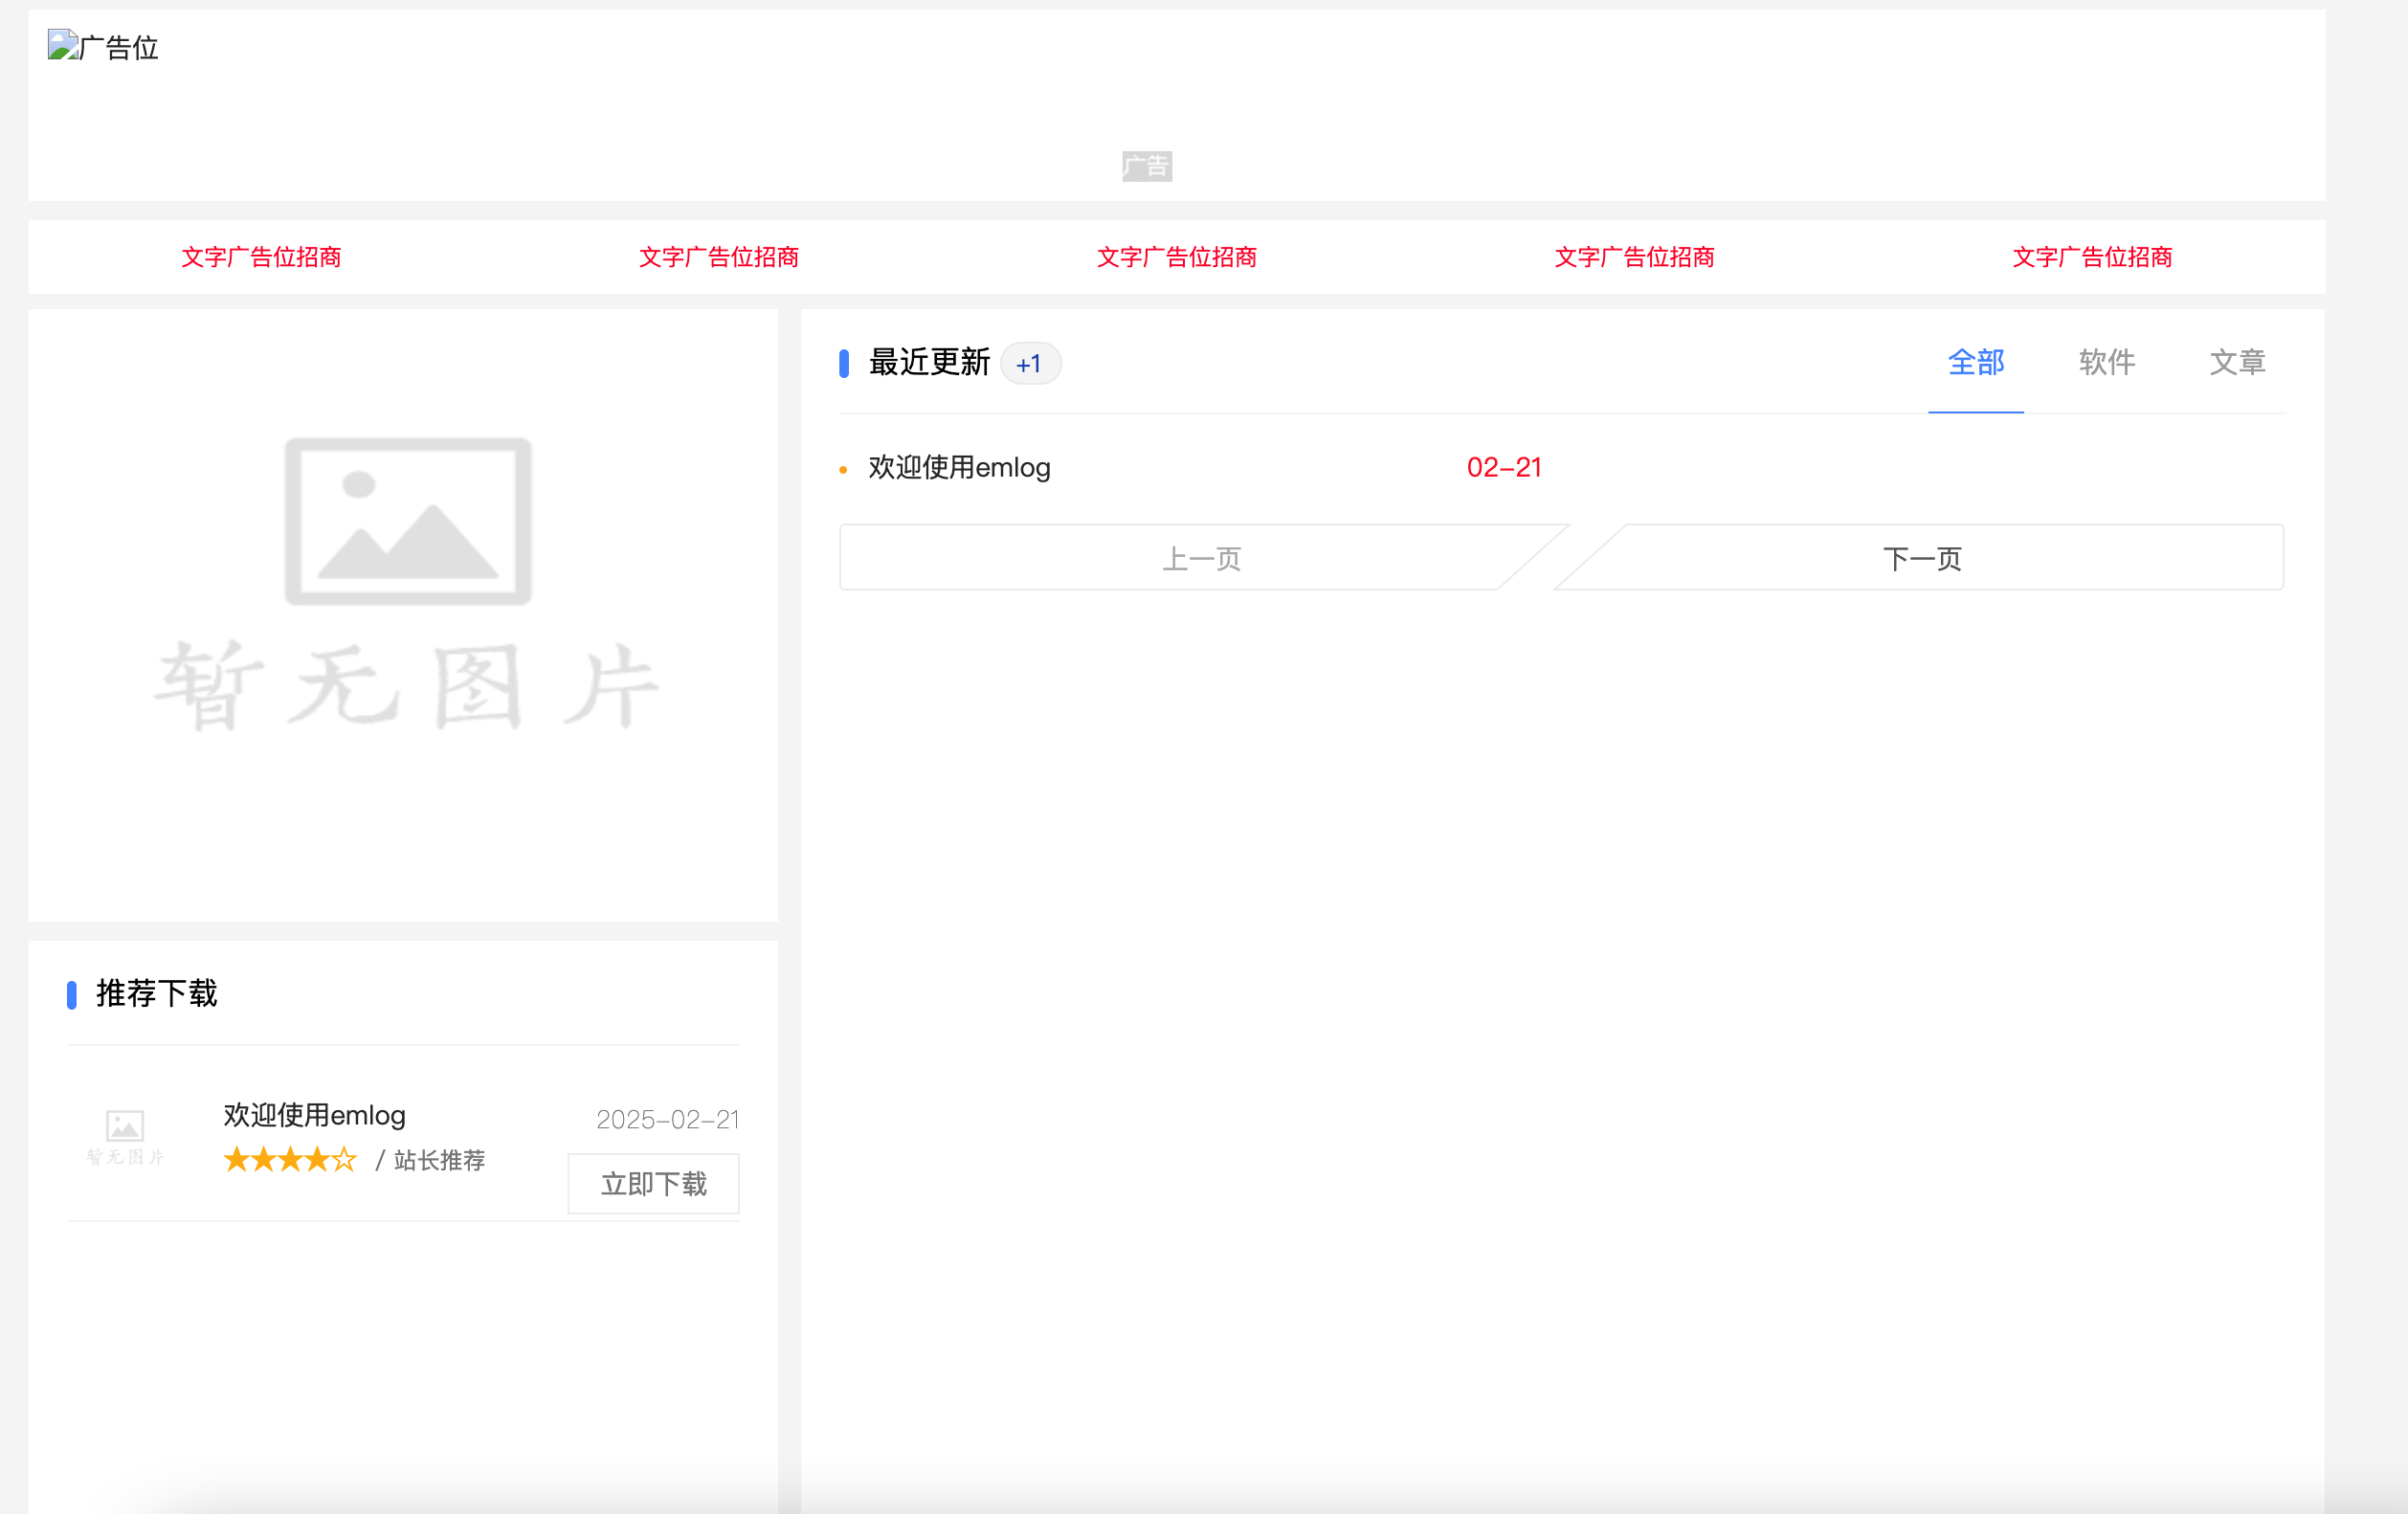Click the 立即下载 button
The height and width of the screenshot is (1514, 2408).
pyautogui.click(x=654, y=1184)
